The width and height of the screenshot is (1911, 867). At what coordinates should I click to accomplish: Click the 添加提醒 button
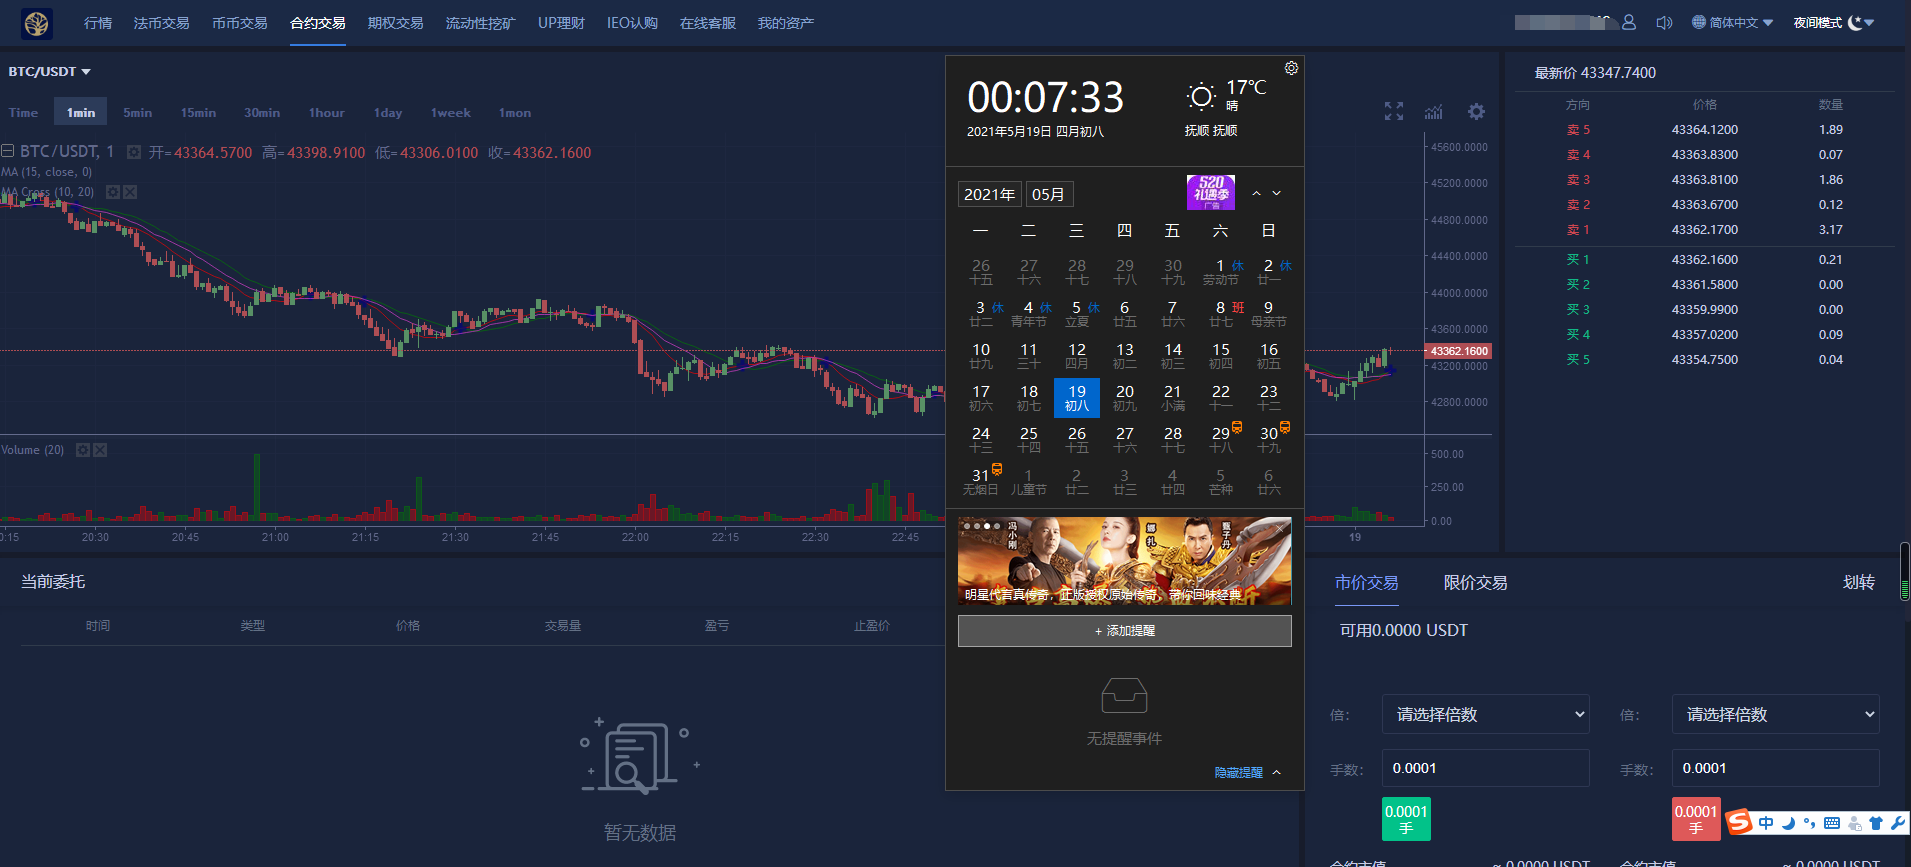tap(1124, 631)
